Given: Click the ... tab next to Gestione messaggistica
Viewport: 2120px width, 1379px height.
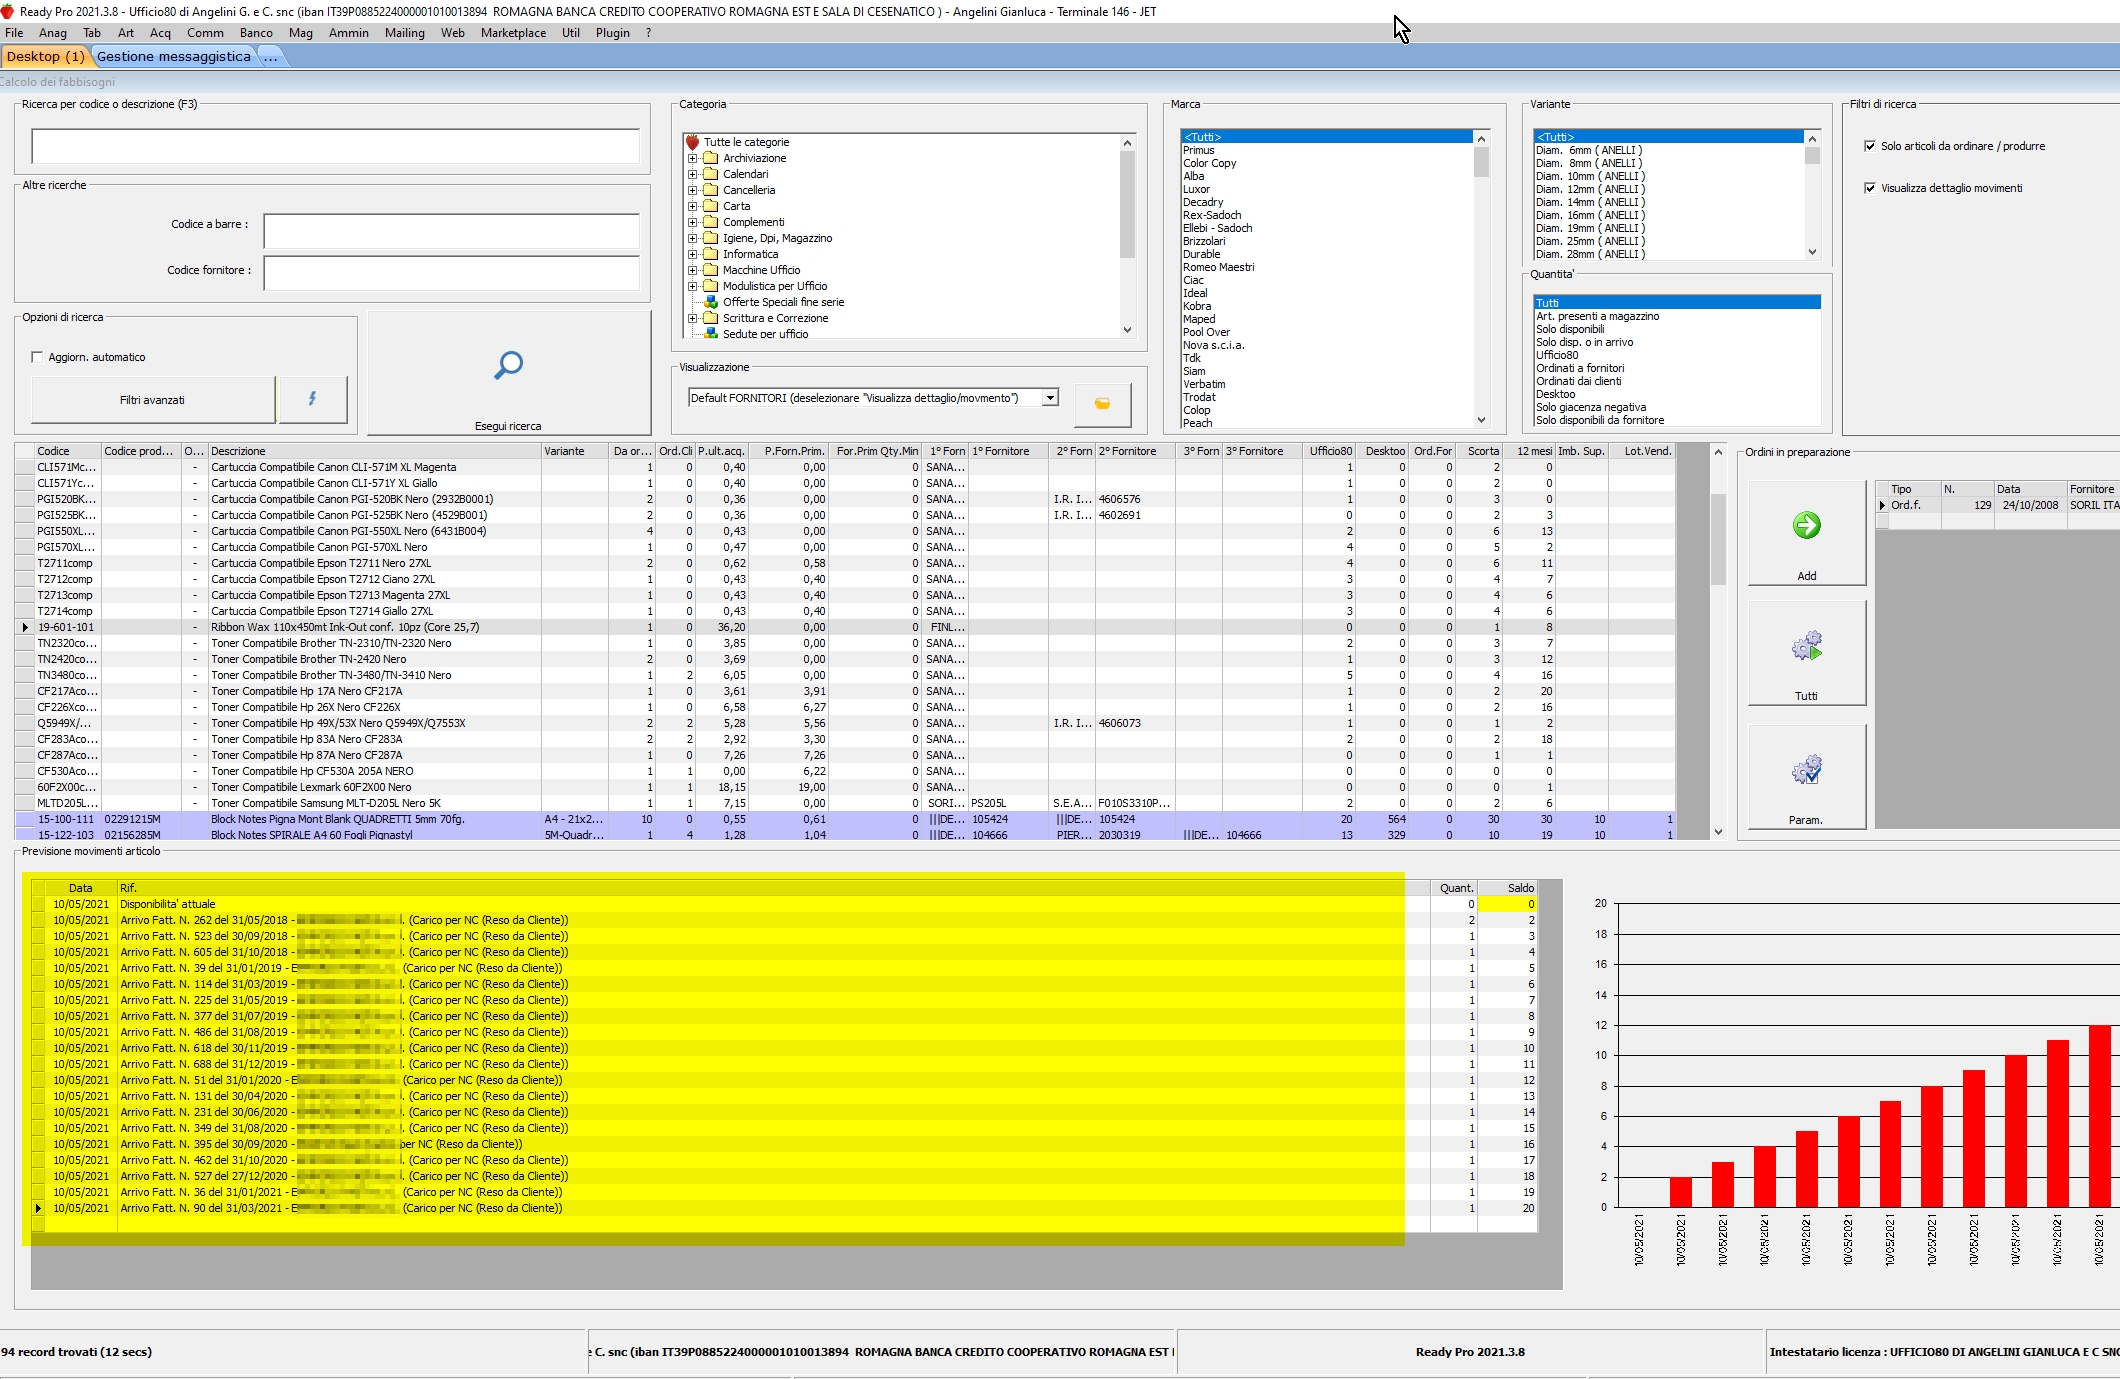Looking at the screenshot, I should tap(271, 56).
